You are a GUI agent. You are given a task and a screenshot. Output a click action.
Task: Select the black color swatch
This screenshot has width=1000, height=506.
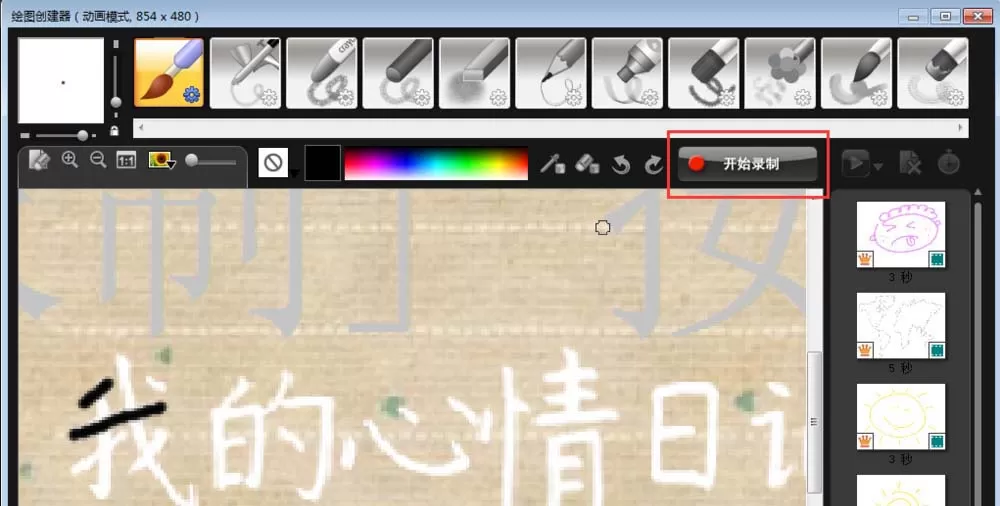[323, 163]
